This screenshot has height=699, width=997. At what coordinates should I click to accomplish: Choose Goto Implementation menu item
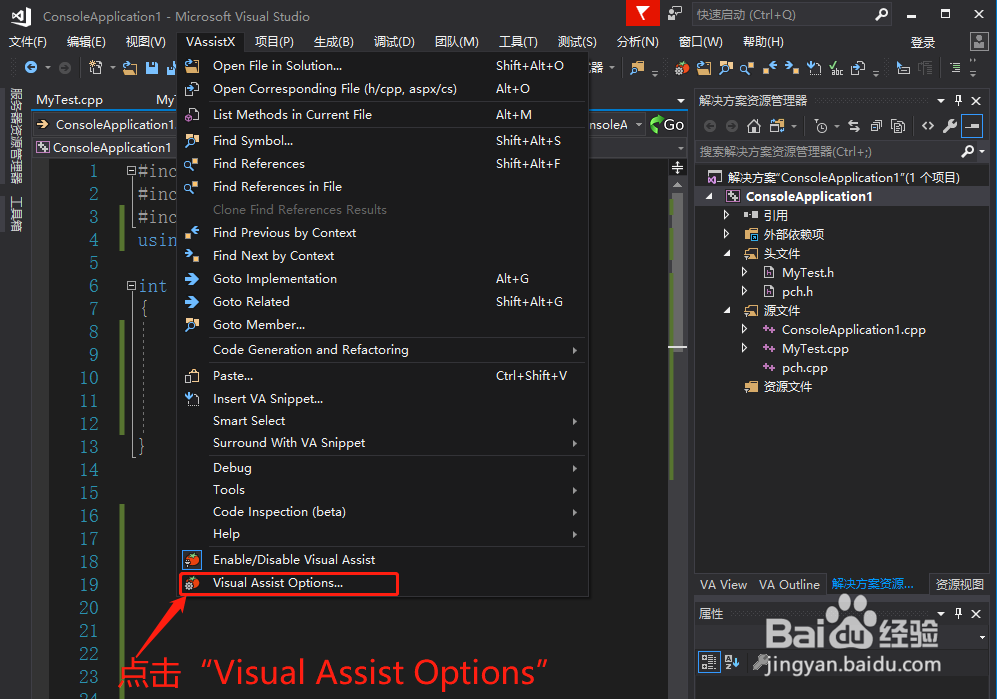click(382, 279)
